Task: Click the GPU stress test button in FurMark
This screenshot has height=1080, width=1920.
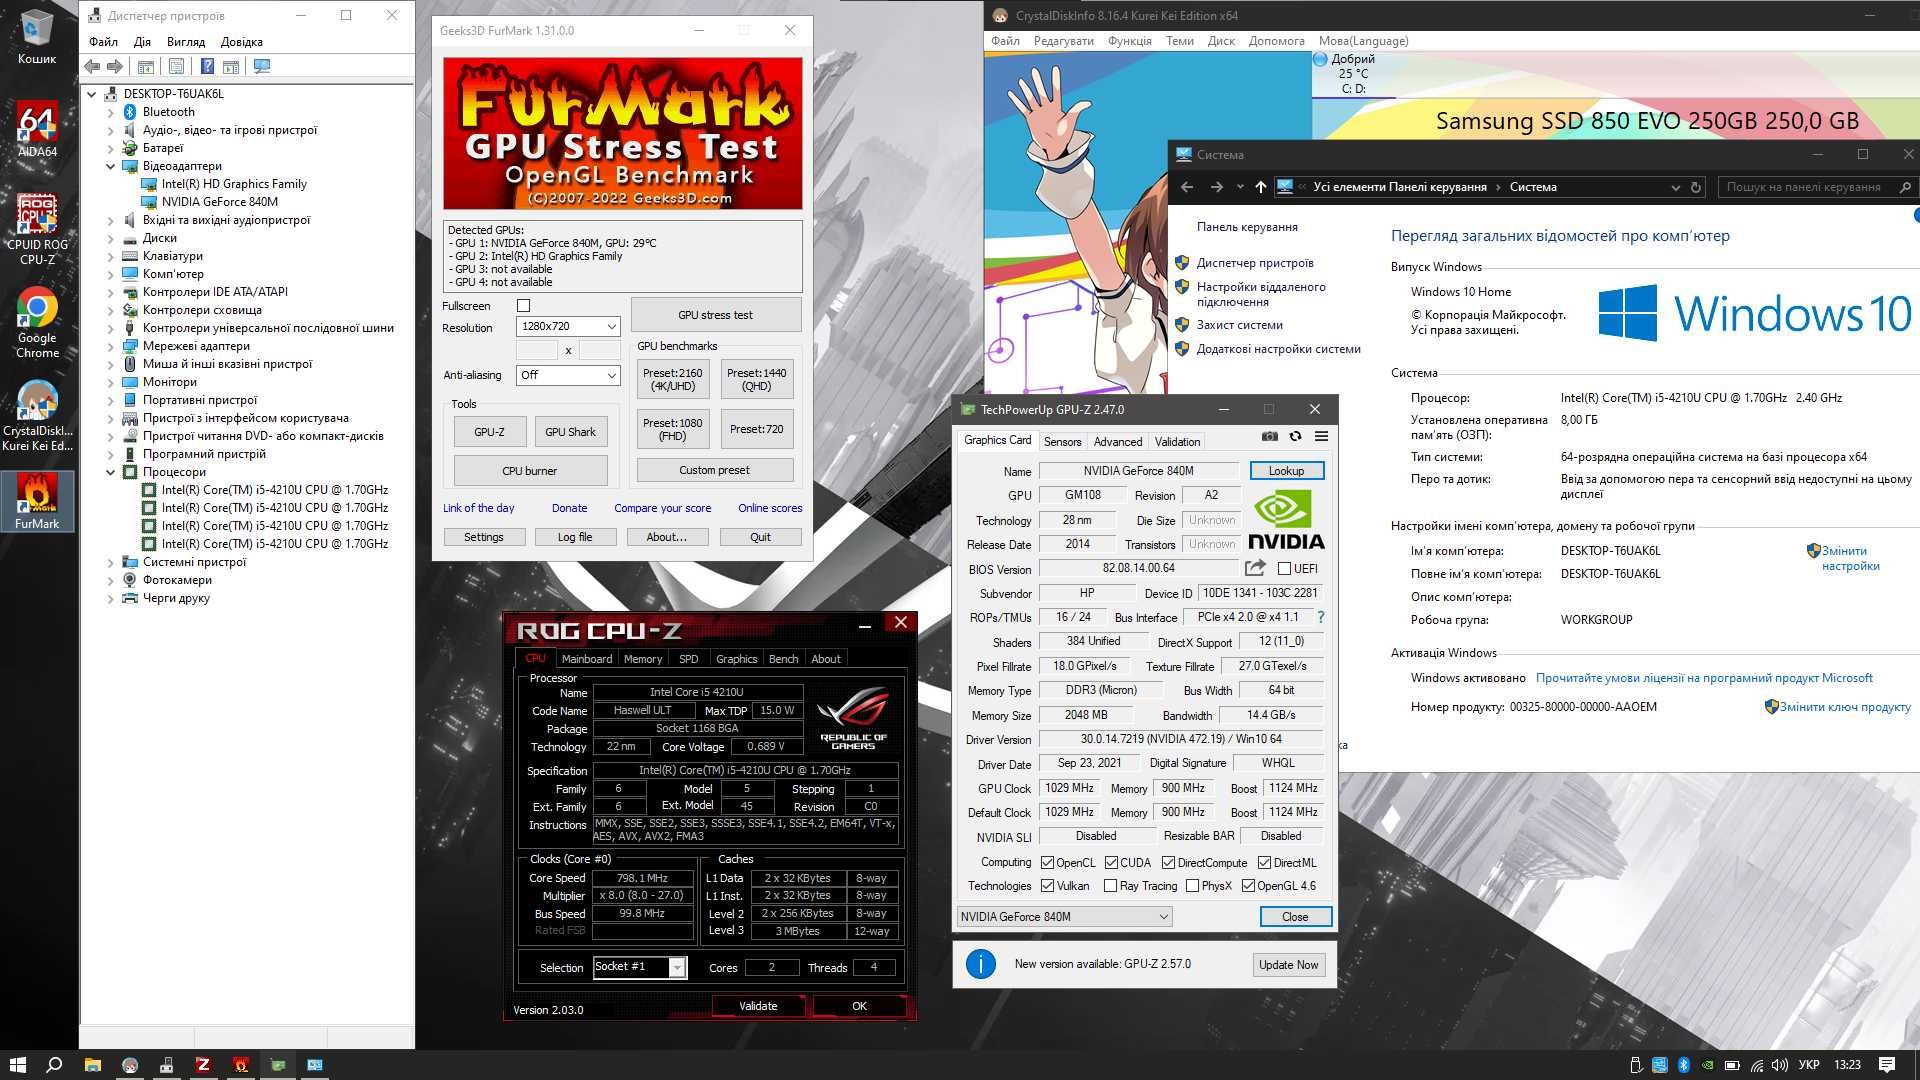Action: 715,314
